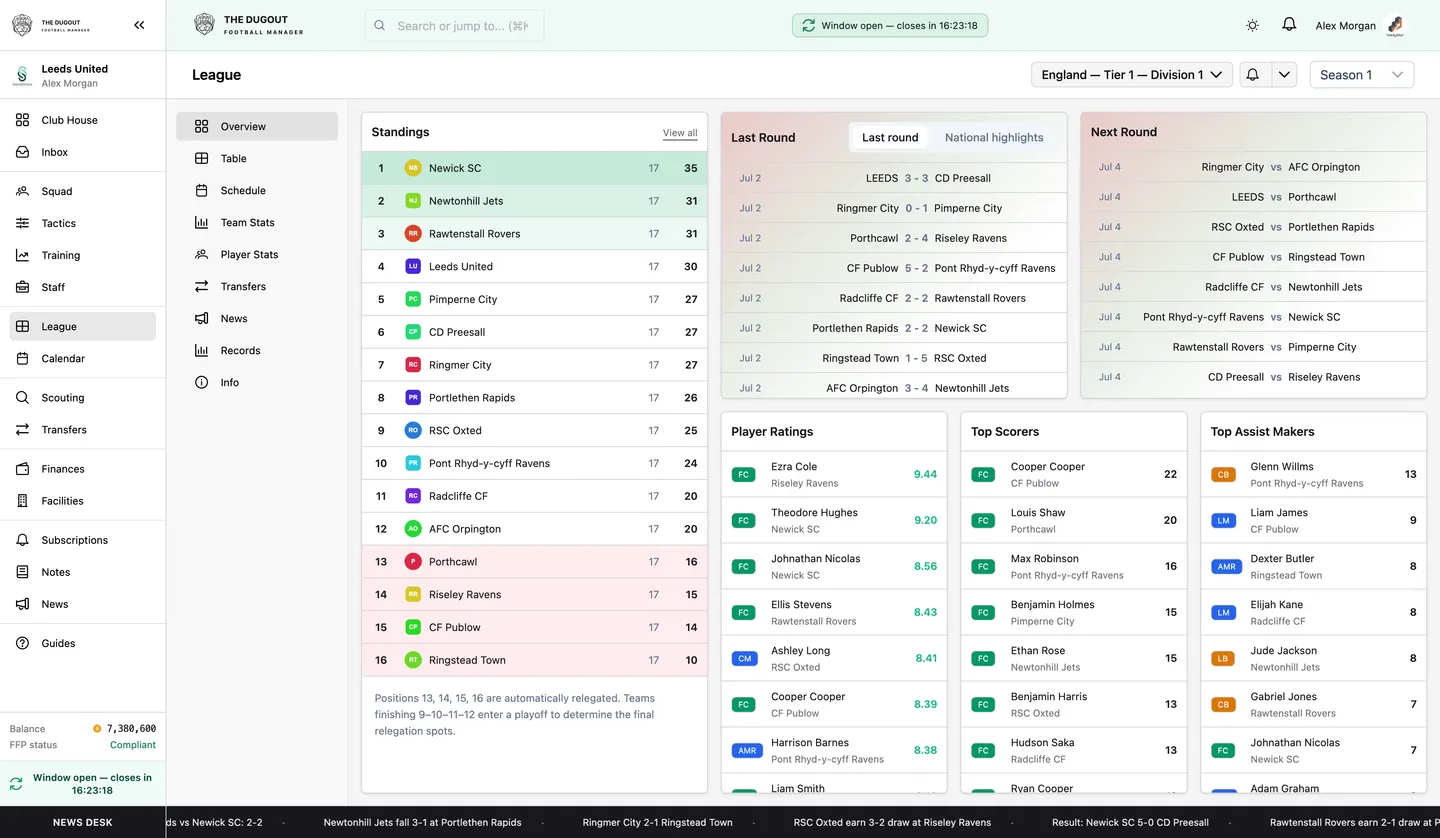
Task: Click Theodore Hughes rating 9.20
Action: (x=925, y=521)
